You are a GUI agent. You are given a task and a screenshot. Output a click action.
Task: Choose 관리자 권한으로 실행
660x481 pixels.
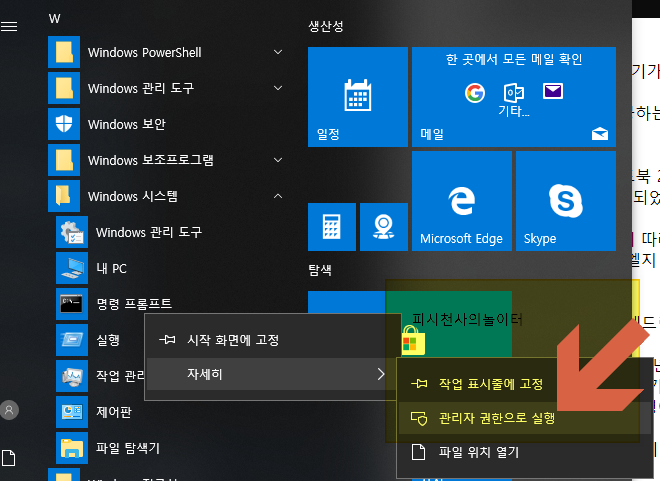point(524,418)
